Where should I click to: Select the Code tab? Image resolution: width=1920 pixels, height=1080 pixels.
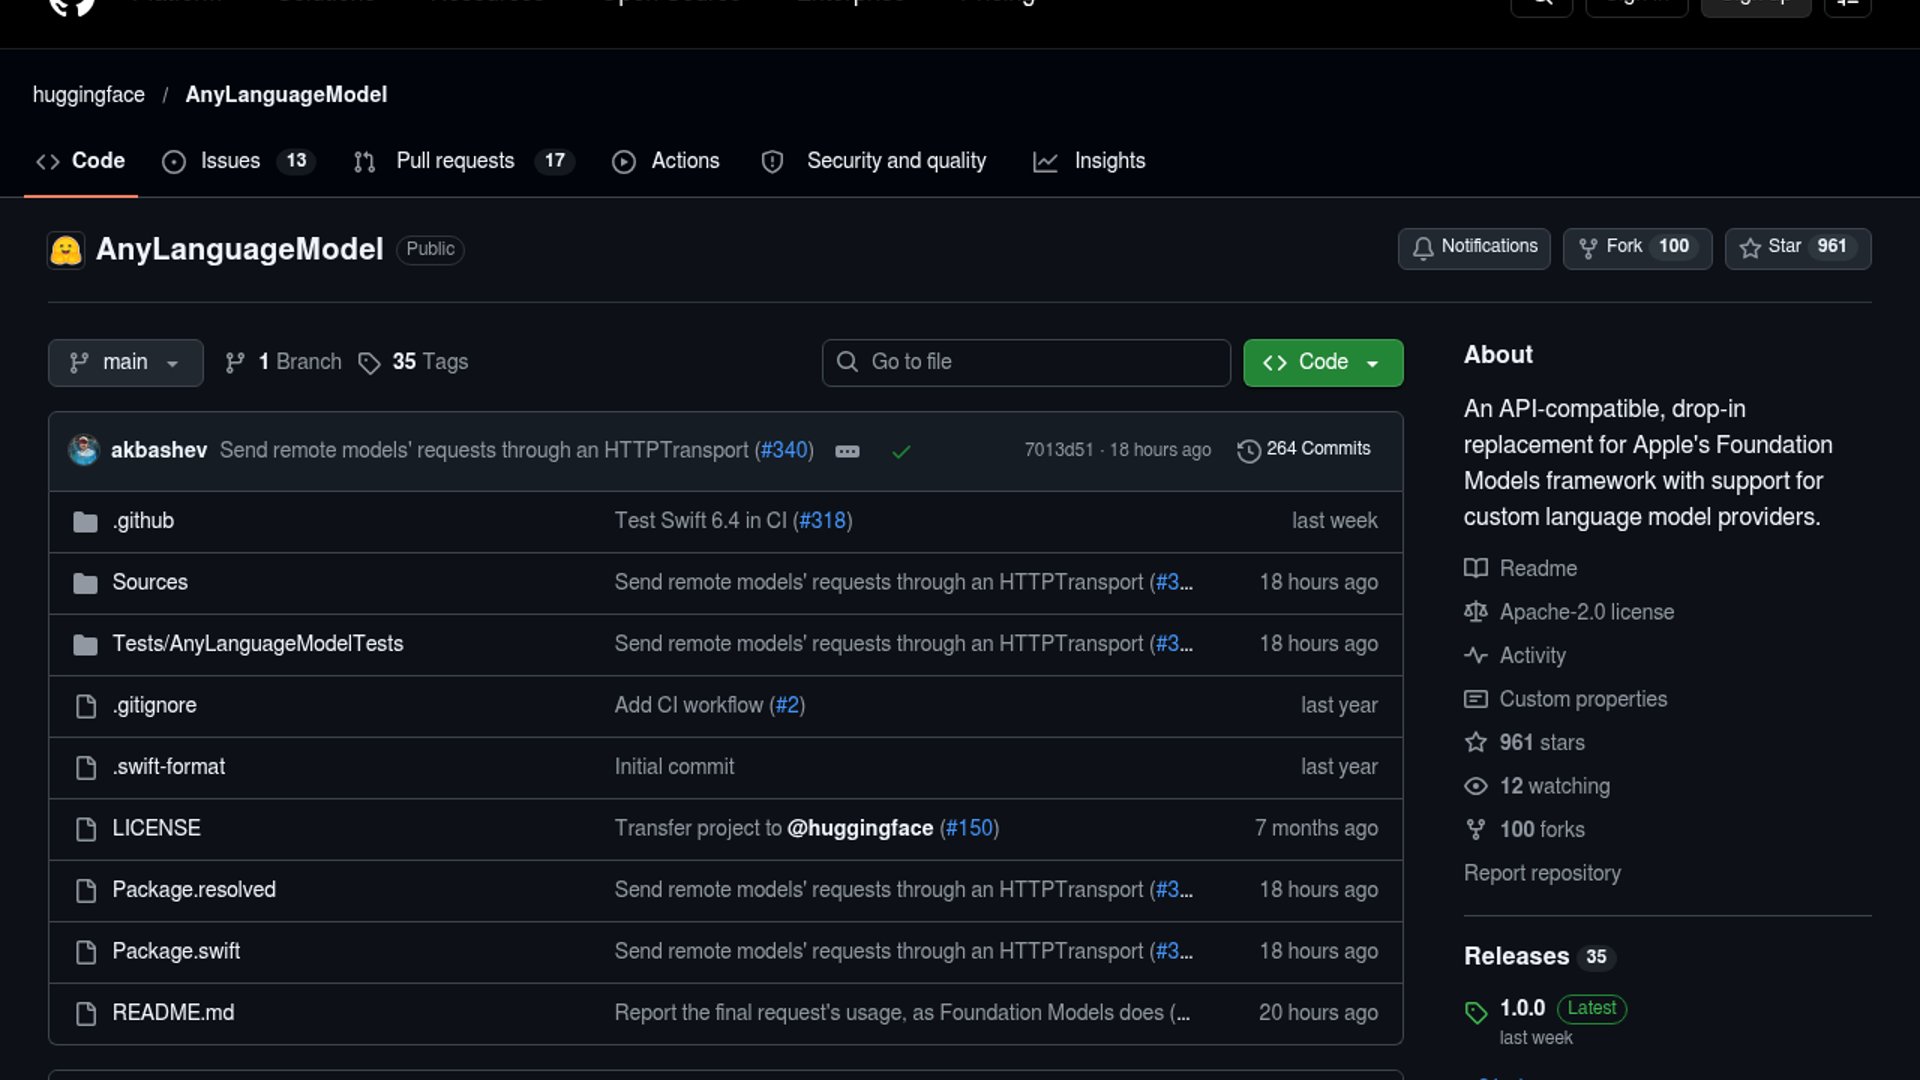81,161
